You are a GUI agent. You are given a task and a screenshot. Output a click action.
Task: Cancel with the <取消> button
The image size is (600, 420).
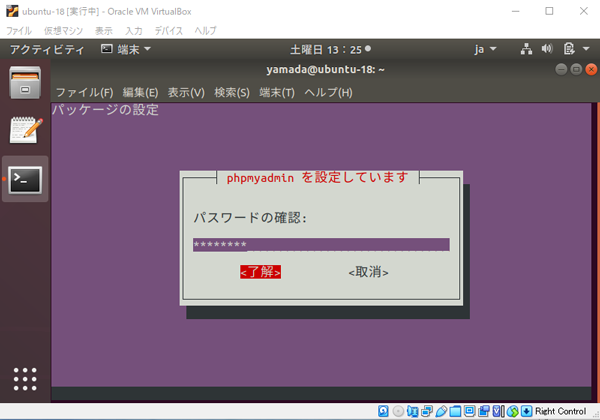point(368,272)
